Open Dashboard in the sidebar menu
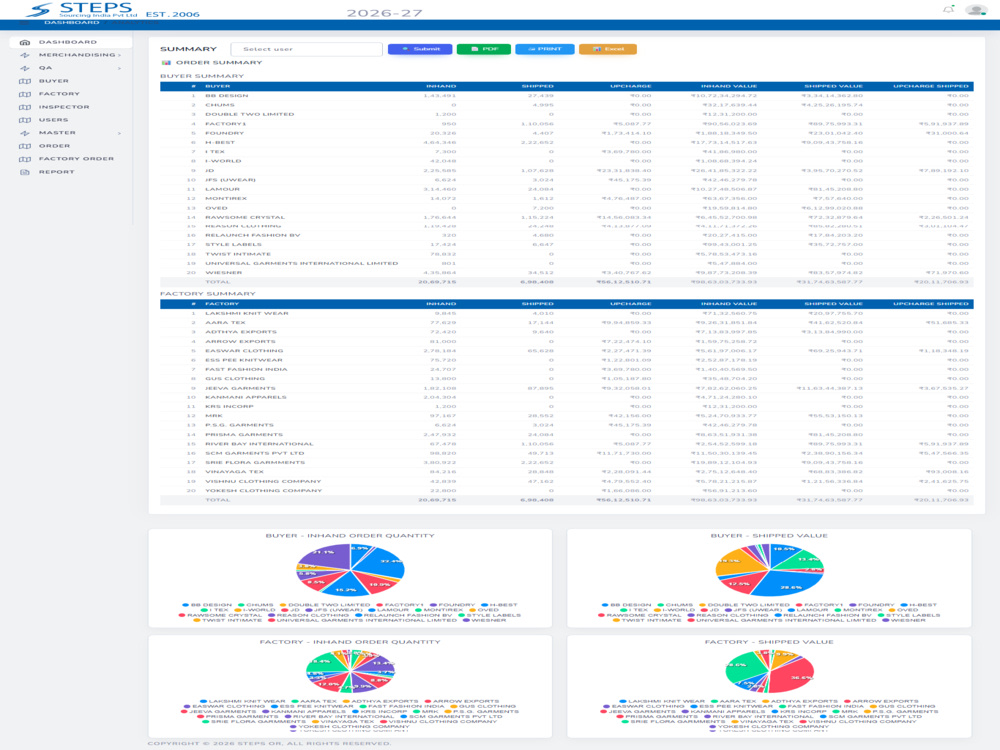This screenshot has height=750, width=1000. pos(71,42)
